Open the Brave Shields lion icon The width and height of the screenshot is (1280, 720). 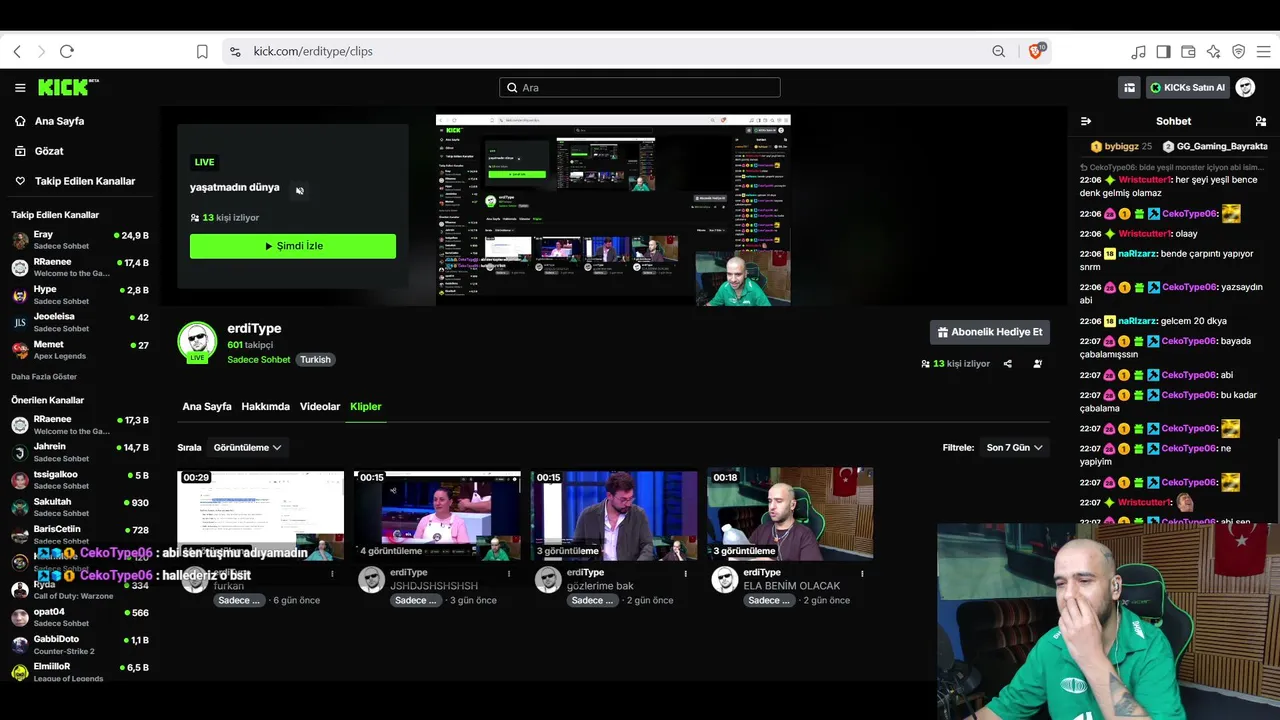tap(1036, 51)
